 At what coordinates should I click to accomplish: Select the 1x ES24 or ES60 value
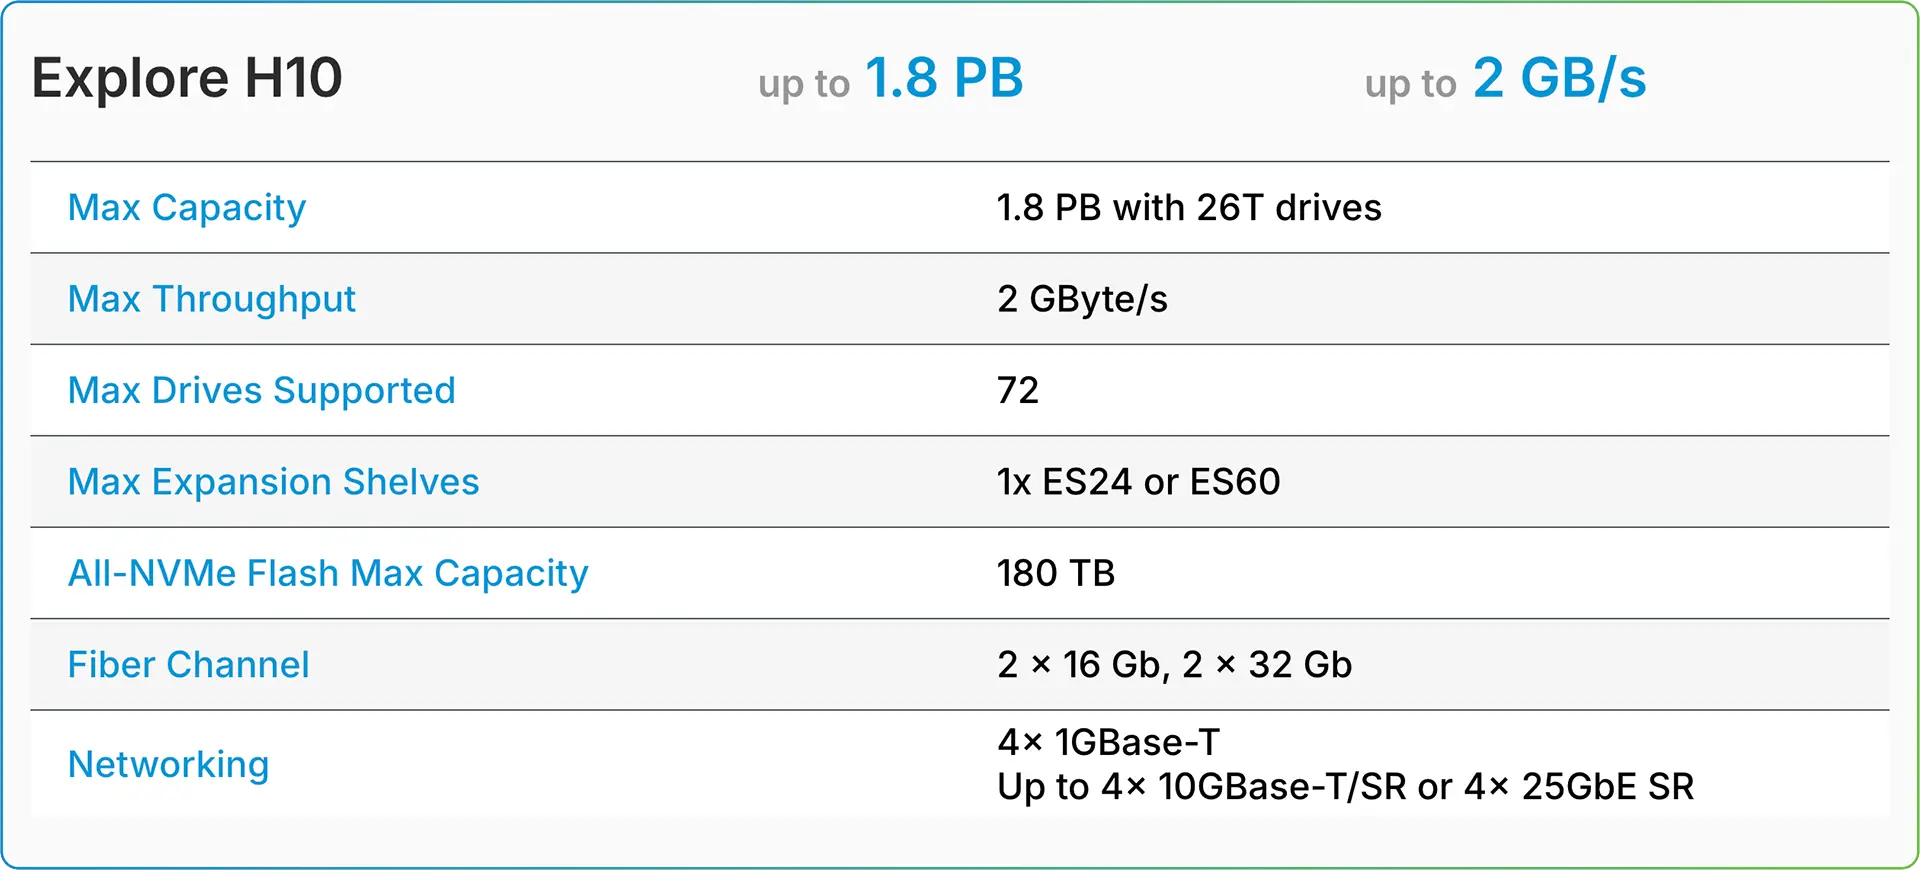point(1138,482)
